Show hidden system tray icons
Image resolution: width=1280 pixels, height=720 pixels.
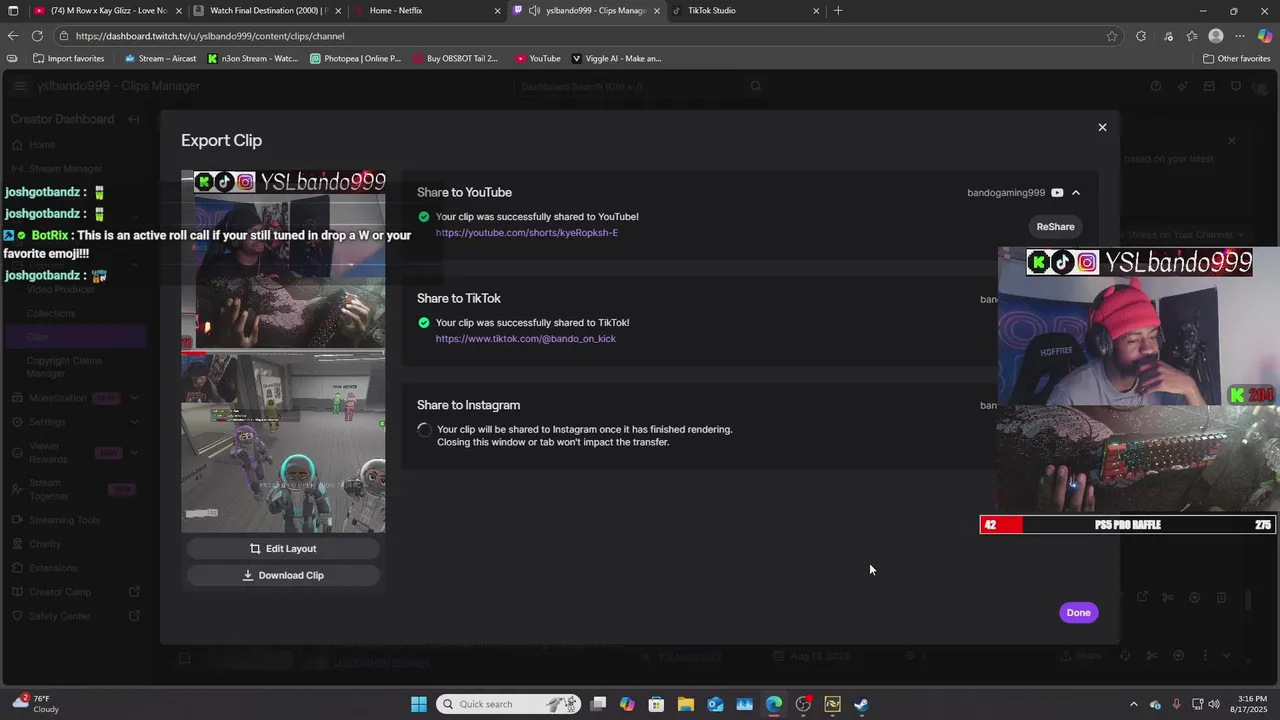(1133, 704)
